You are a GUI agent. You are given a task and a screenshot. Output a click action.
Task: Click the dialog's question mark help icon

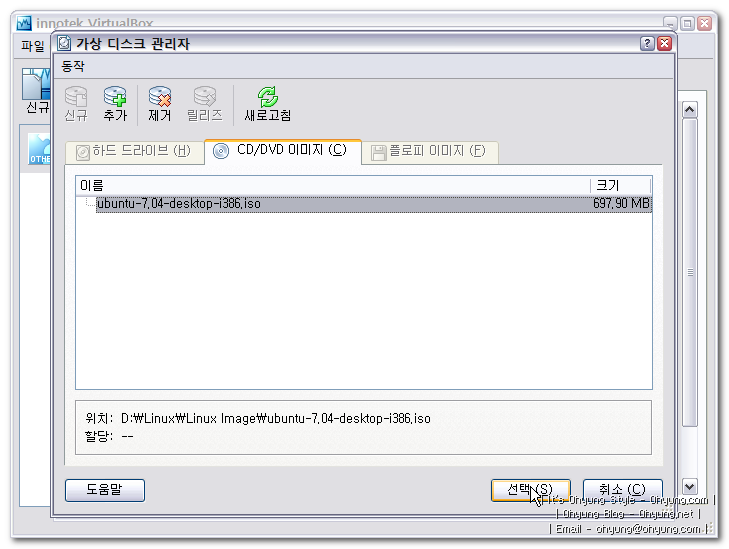click(647, 43)
